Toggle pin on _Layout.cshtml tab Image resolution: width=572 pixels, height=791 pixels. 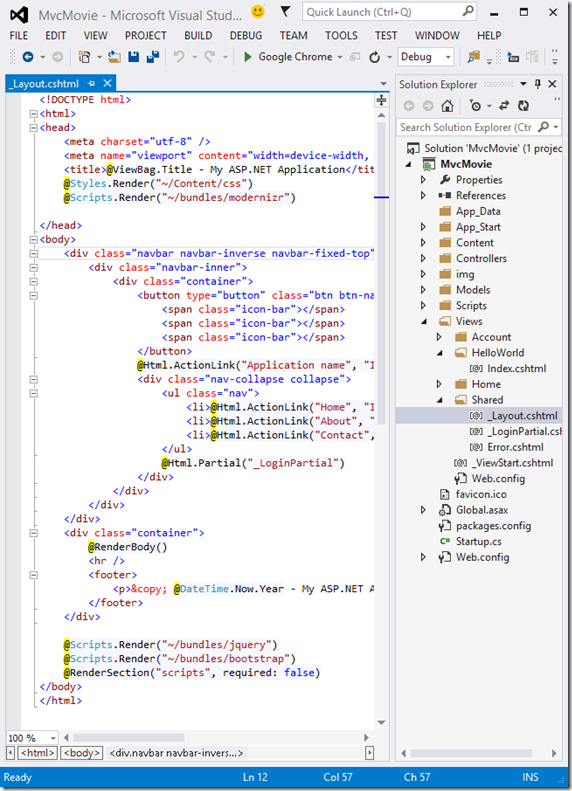(91, 83)
